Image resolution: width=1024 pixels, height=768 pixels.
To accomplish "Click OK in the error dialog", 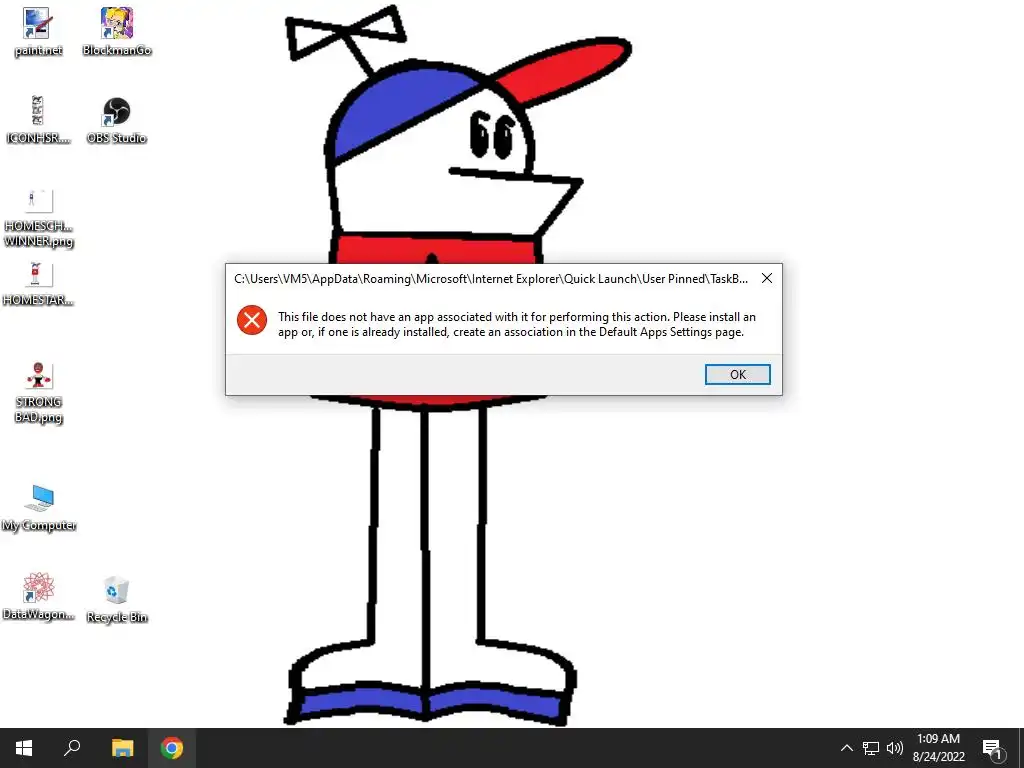I will [x=737, y=374].
